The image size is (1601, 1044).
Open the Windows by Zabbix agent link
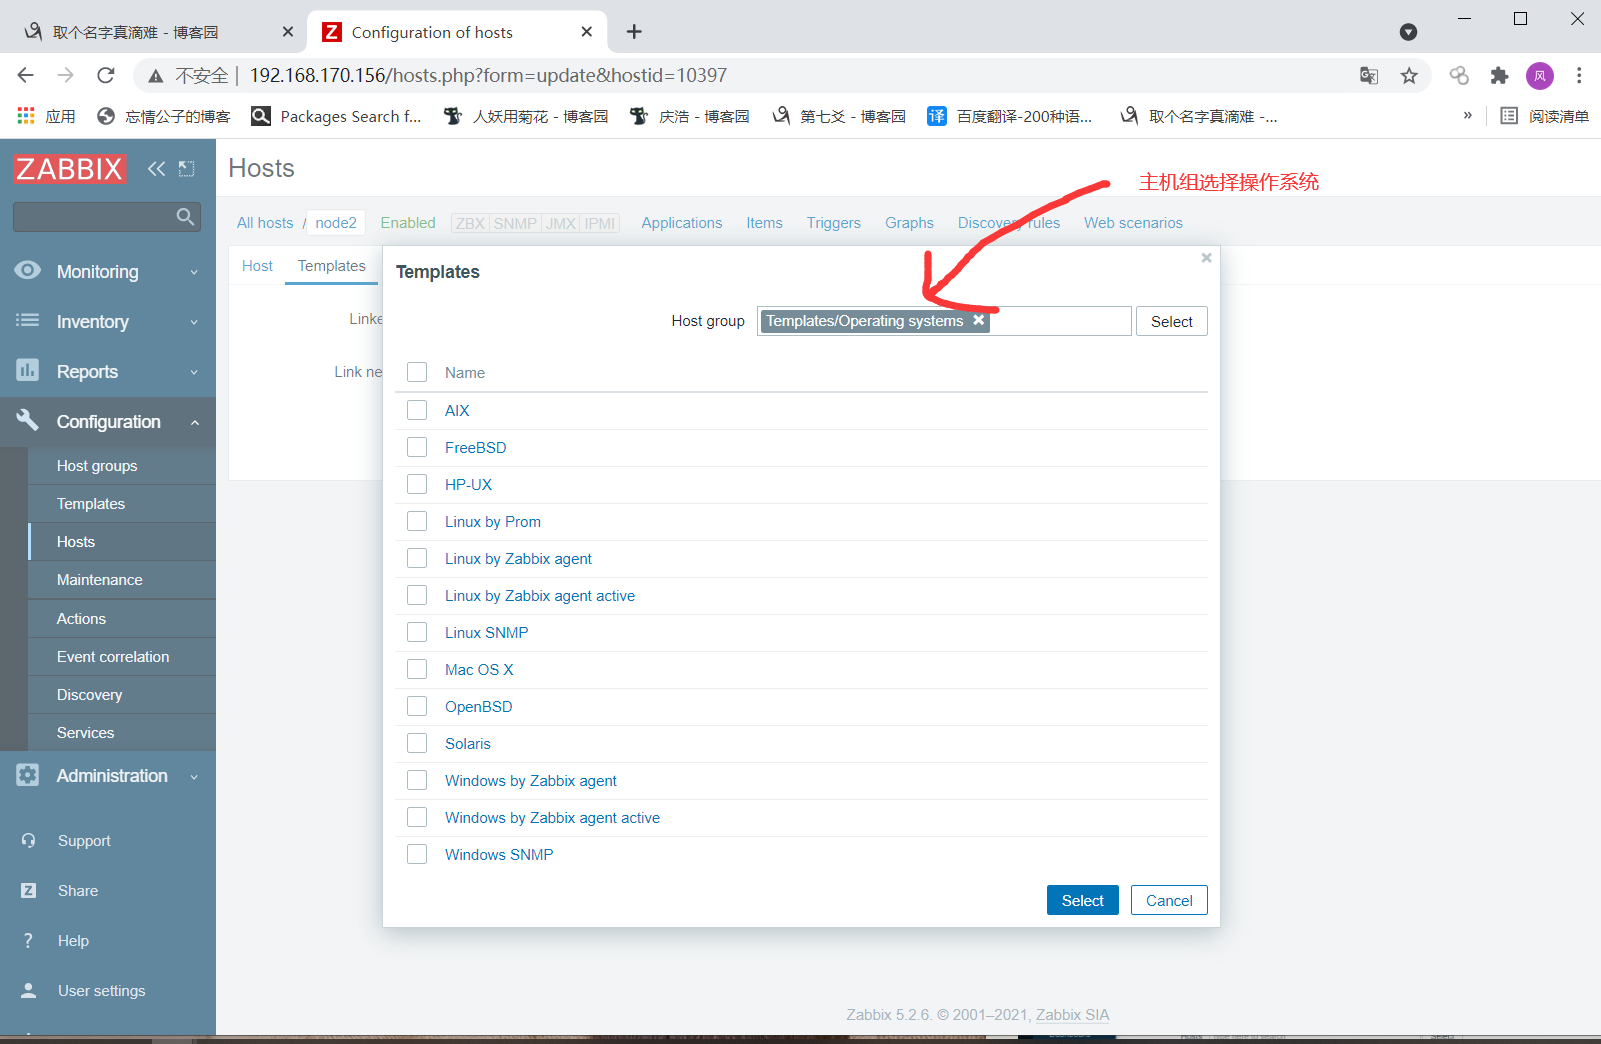[x=531, y=781]
